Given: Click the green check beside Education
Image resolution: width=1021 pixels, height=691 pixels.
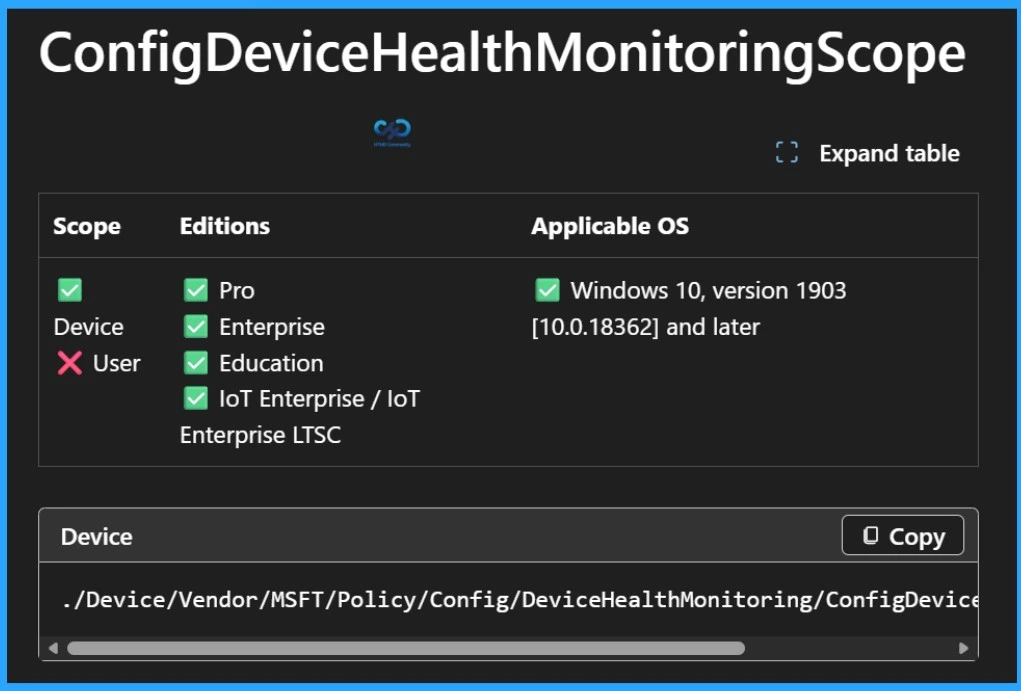Looking at the screenshot, I should coord(196,363).
